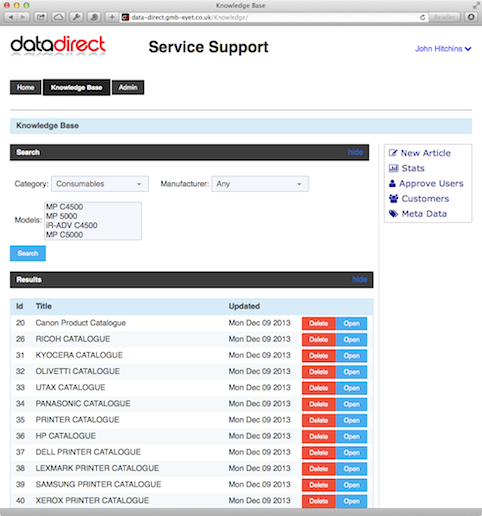This screenshot has height=516, width=482.
Task: Open the New Article link
Action: pos(425,153)
